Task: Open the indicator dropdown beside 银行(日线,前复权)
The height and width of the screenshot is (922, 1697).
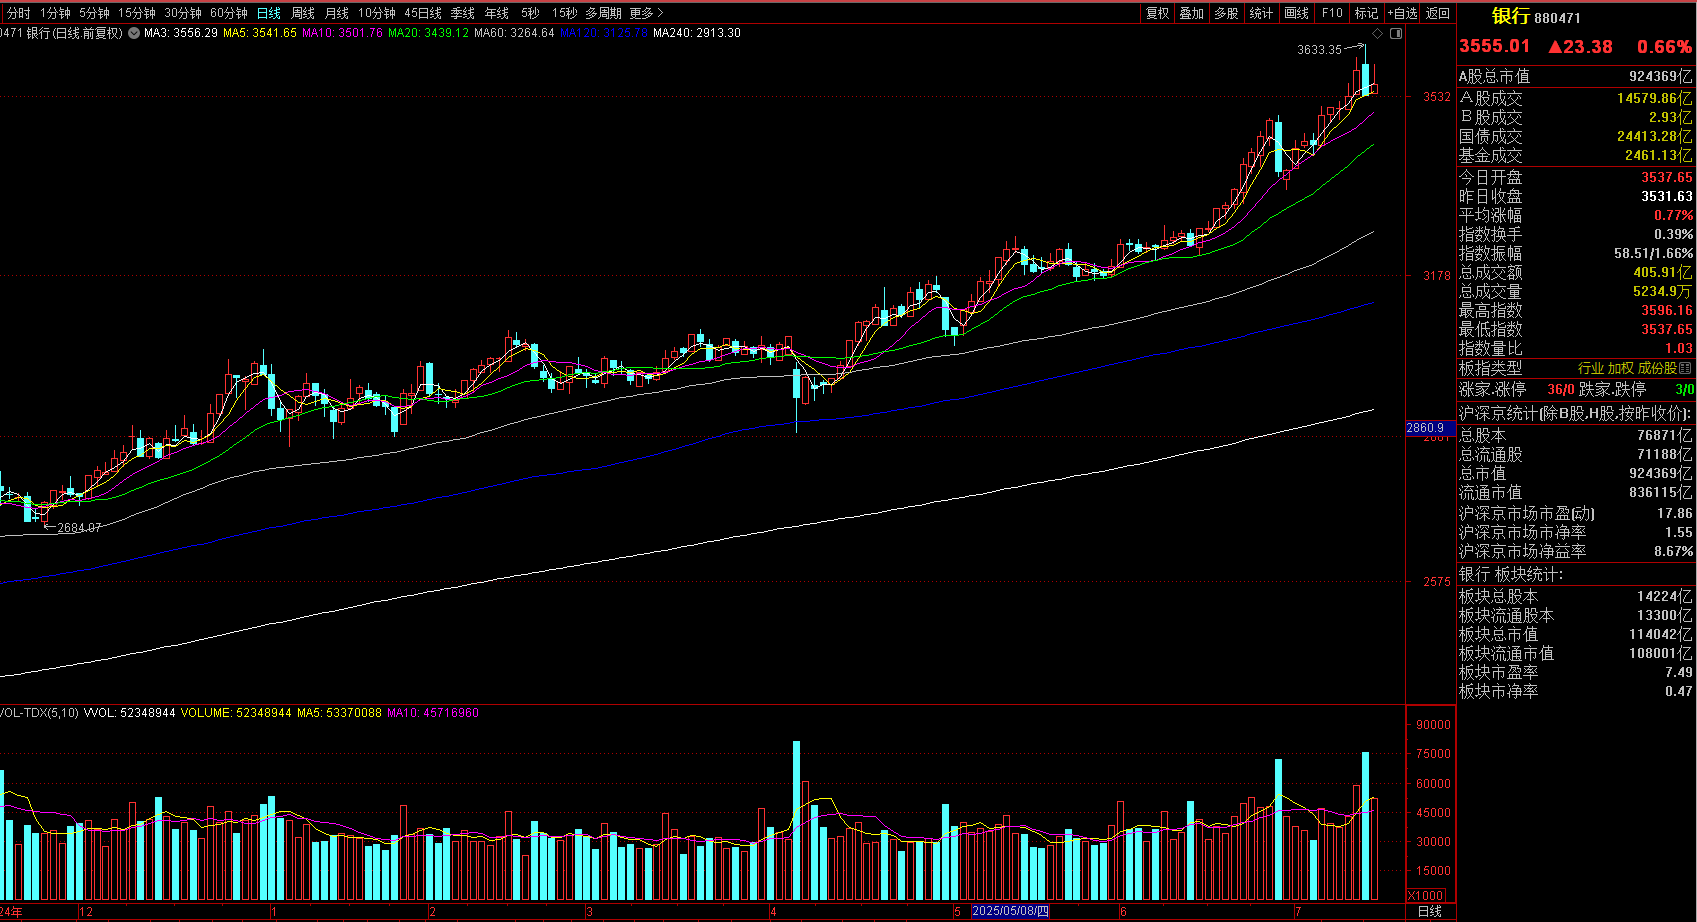Action: point(134,33)
